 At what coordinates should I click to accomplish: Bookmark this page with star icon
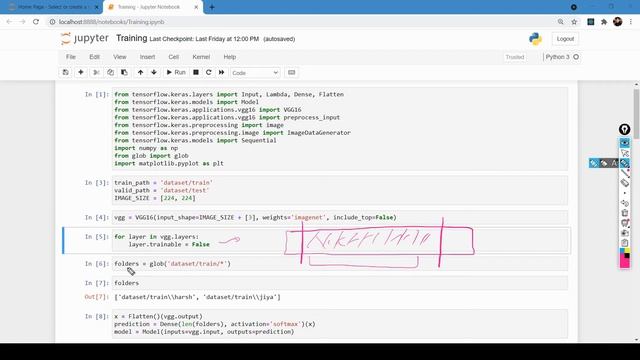pos(574,22)
